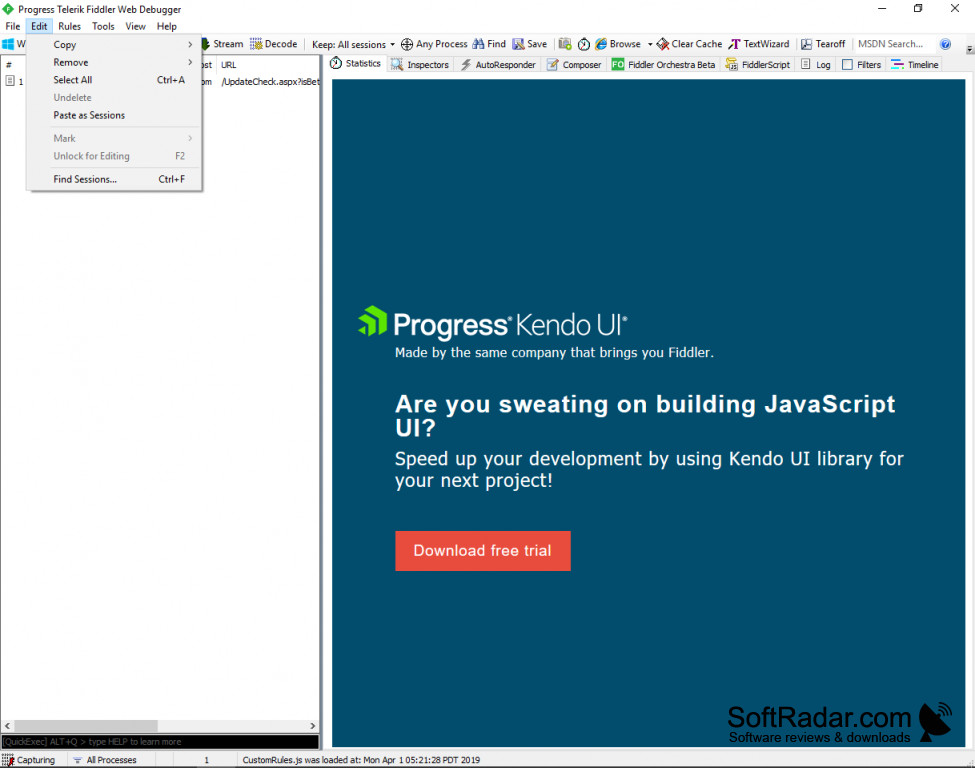Click the Tearoff toolbar icon

(x=806, y=44)
